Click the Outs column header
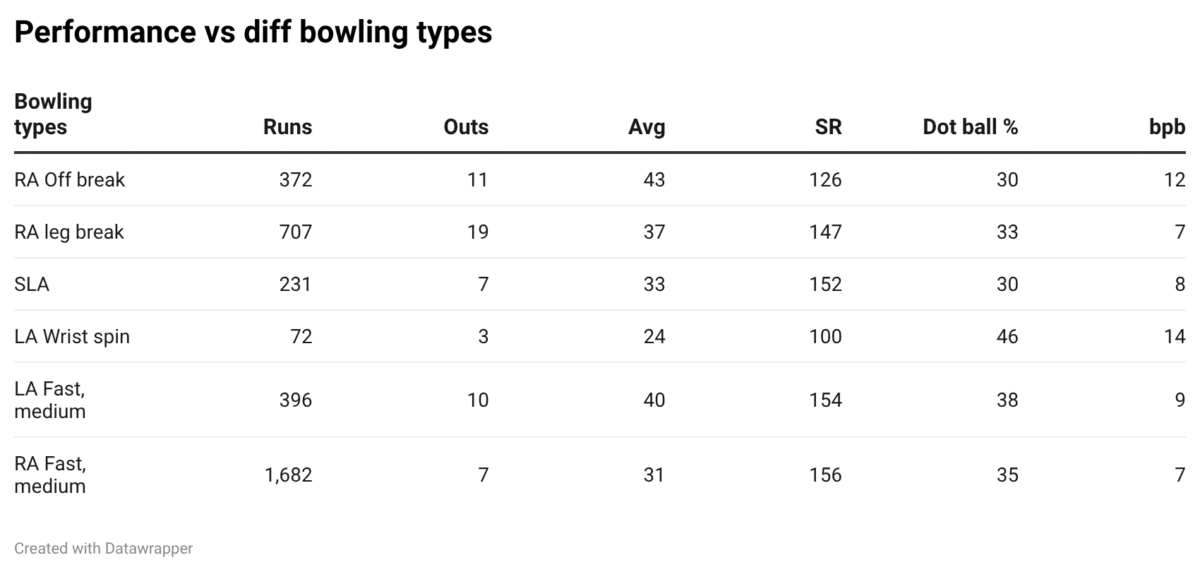 [465, 127]
